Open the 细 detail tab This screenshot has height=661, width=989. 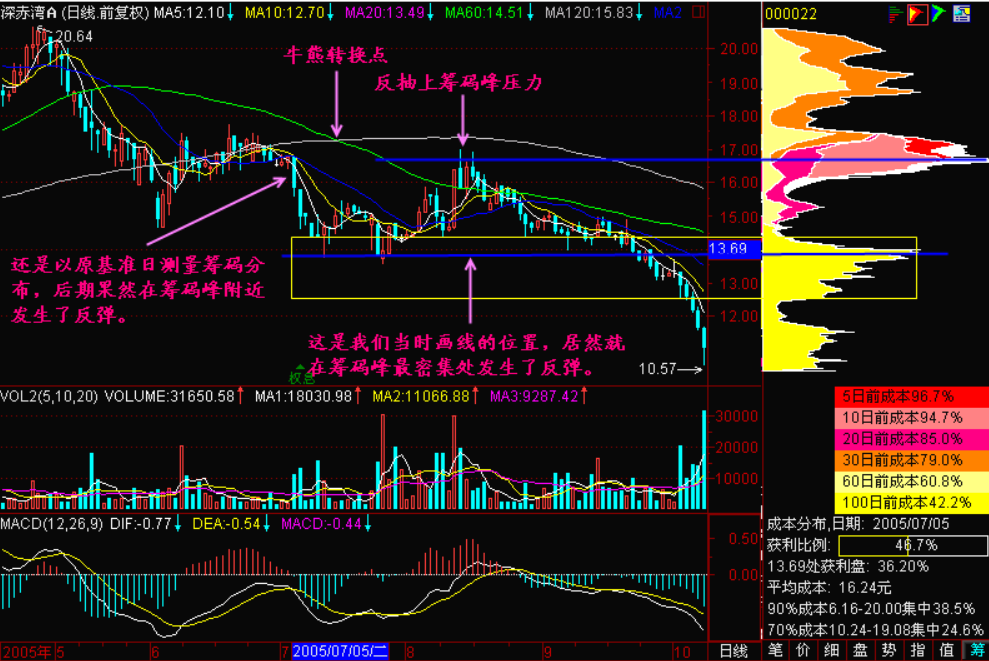coord(832,651)
